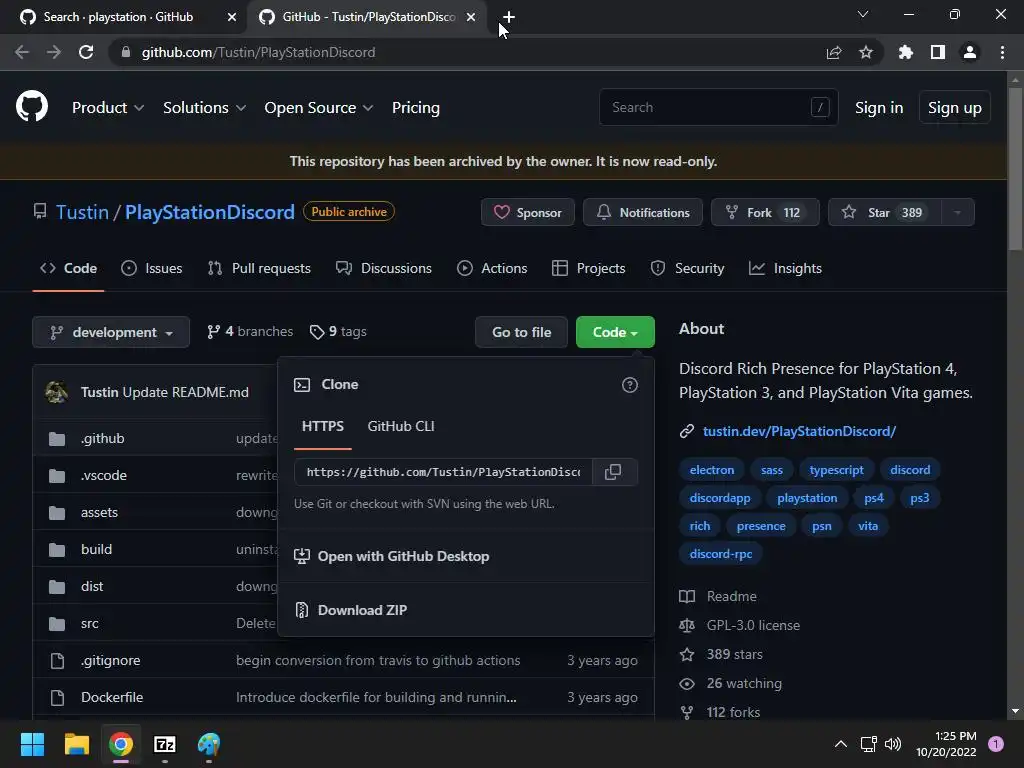Open the .github folder
Viewport: 1024px width, 768px height.
coord(103,438)
